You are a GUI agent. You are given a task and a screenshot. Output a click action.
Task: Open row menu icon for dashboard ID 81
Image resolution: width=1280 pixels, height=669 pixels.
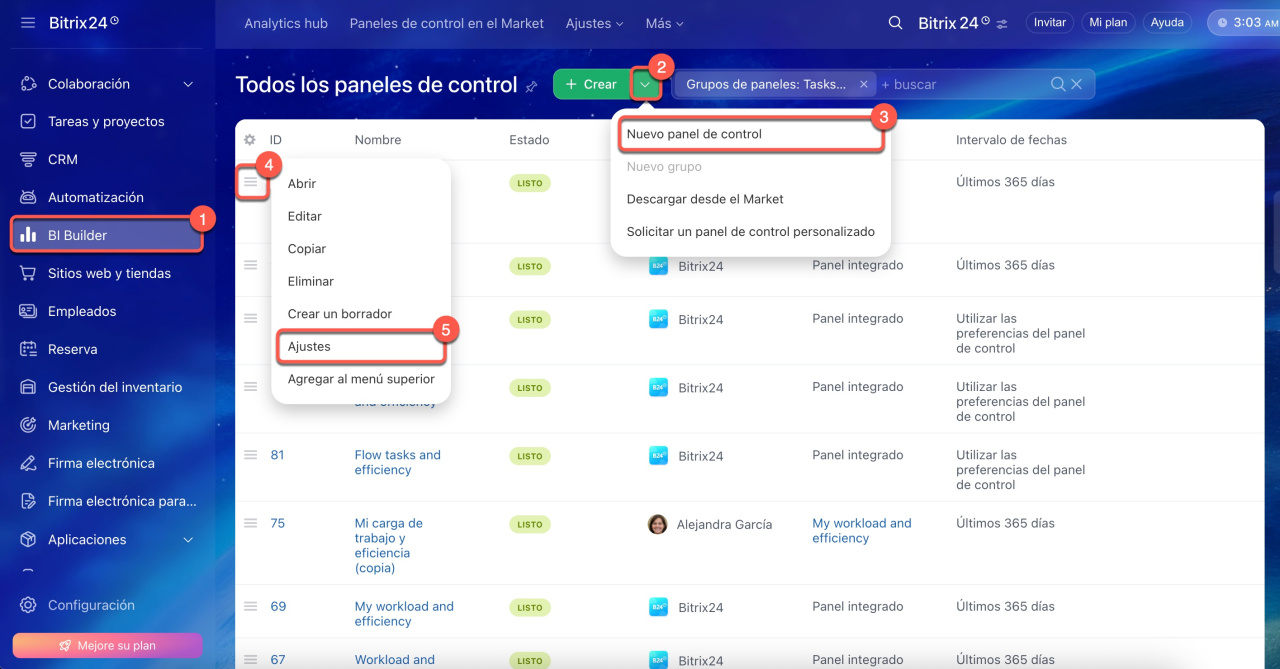click(x=251, y=455)
